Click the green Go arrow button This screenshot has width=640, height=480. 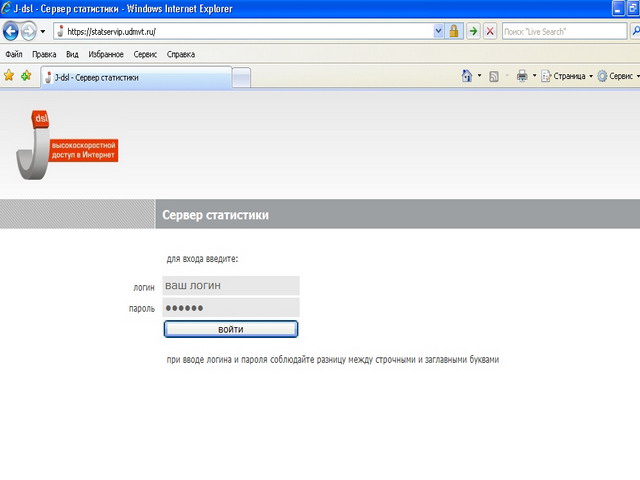(x=473, y=31)
